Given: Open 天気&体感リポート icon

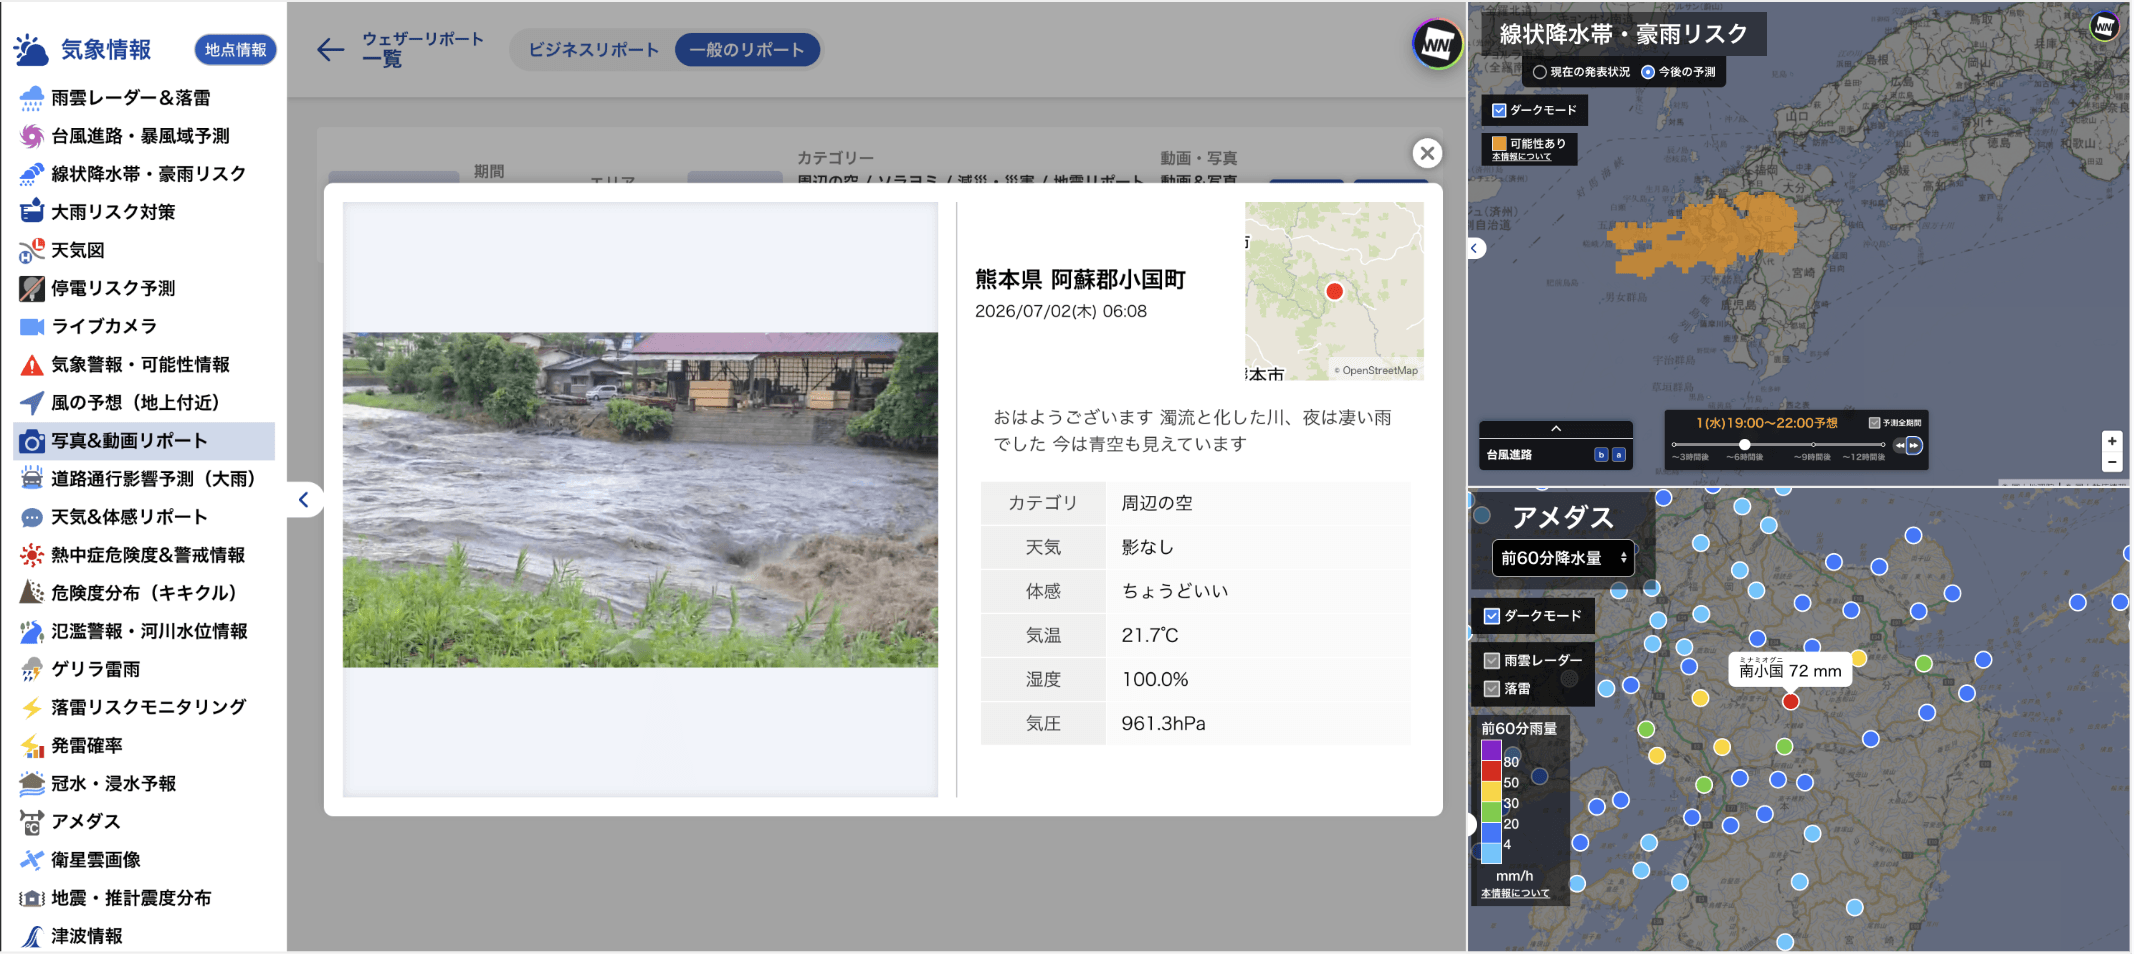Looking at the screenshot, I should click(x=32, y=517).
